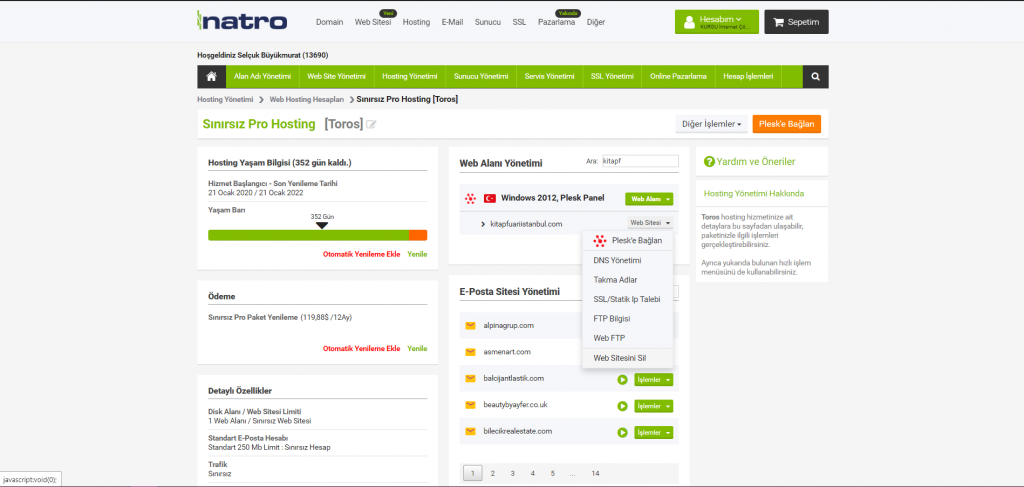Viewport: 1024px width, 487px height.
Task: Click Pazarlama in the top menu
Action: tap(556, 22)
